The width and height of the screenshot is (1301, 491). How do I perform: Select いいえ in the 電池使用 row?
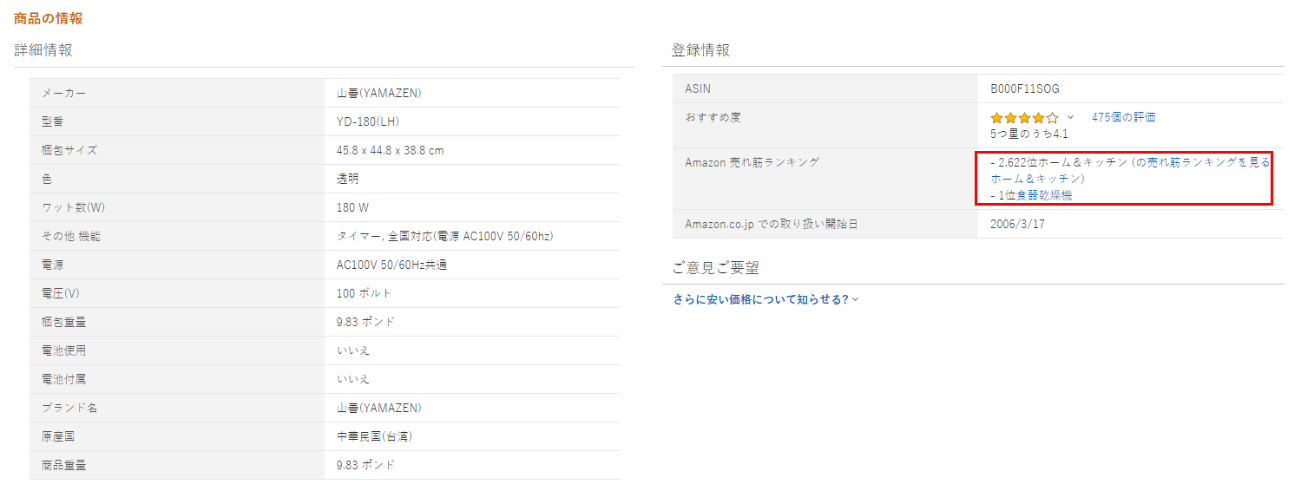[353, 351]
